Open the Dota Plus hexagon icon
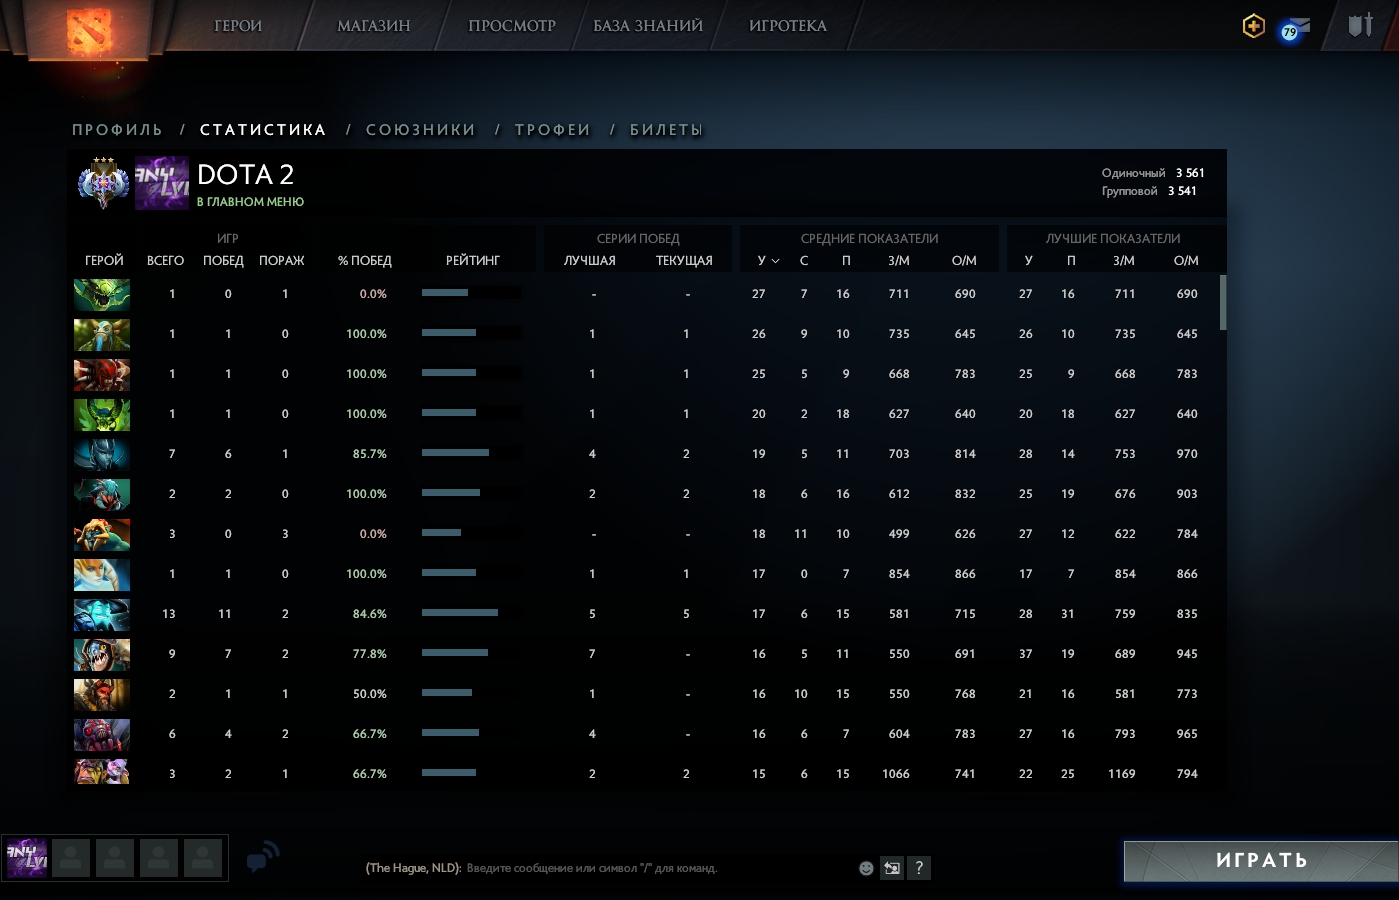The width and height of the screenshot is (1399, 900). [1254, 26]
